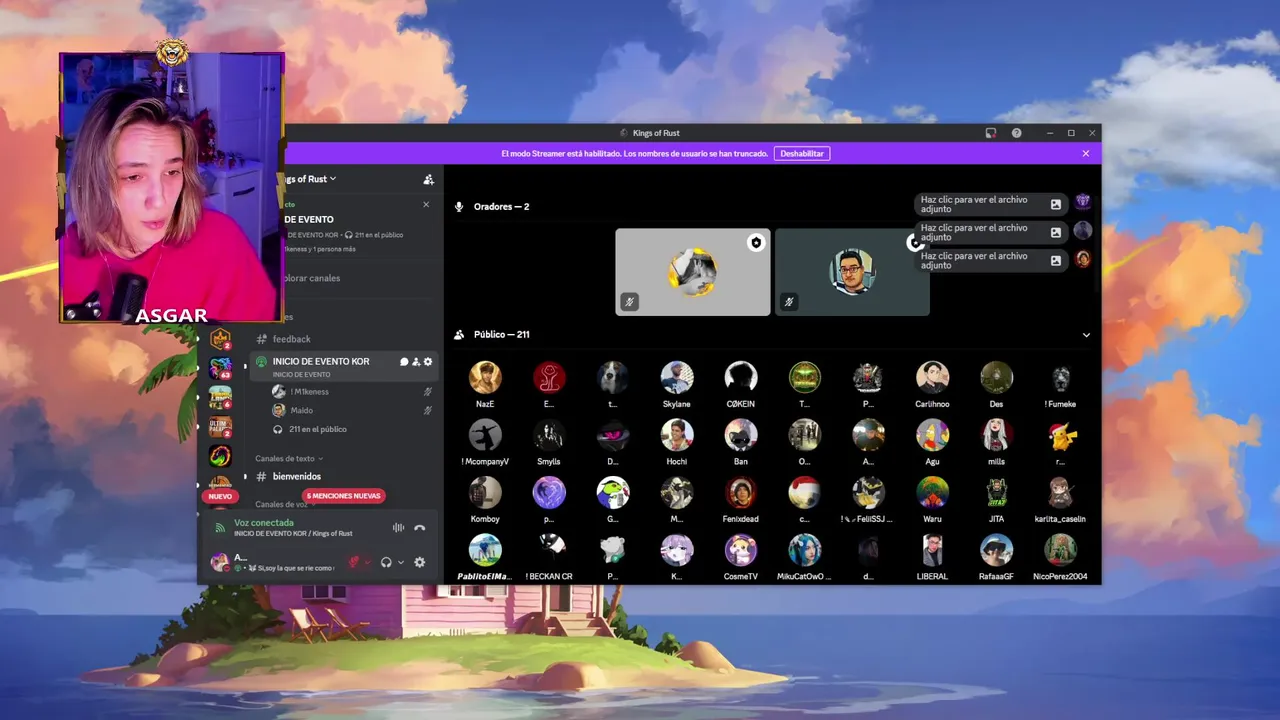Click moderator badge on the grey speaker tile
This screenshot has width=1280, height=720.
tap(756, 243)
